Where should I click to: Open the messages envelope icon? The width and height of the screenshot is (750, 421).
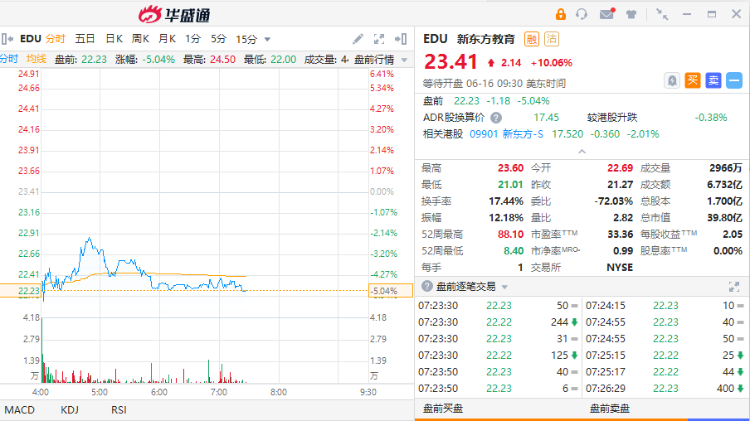click(x=607, y=14)
